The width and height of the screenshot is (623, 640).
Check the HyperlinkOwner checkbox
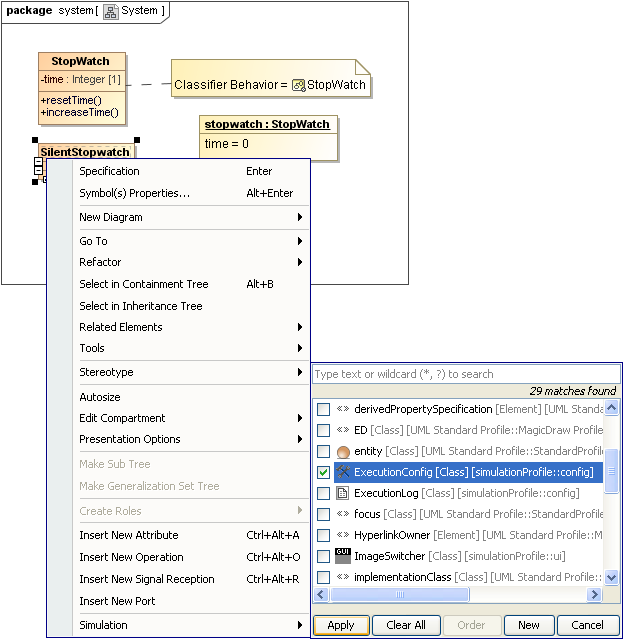(323, 535)
